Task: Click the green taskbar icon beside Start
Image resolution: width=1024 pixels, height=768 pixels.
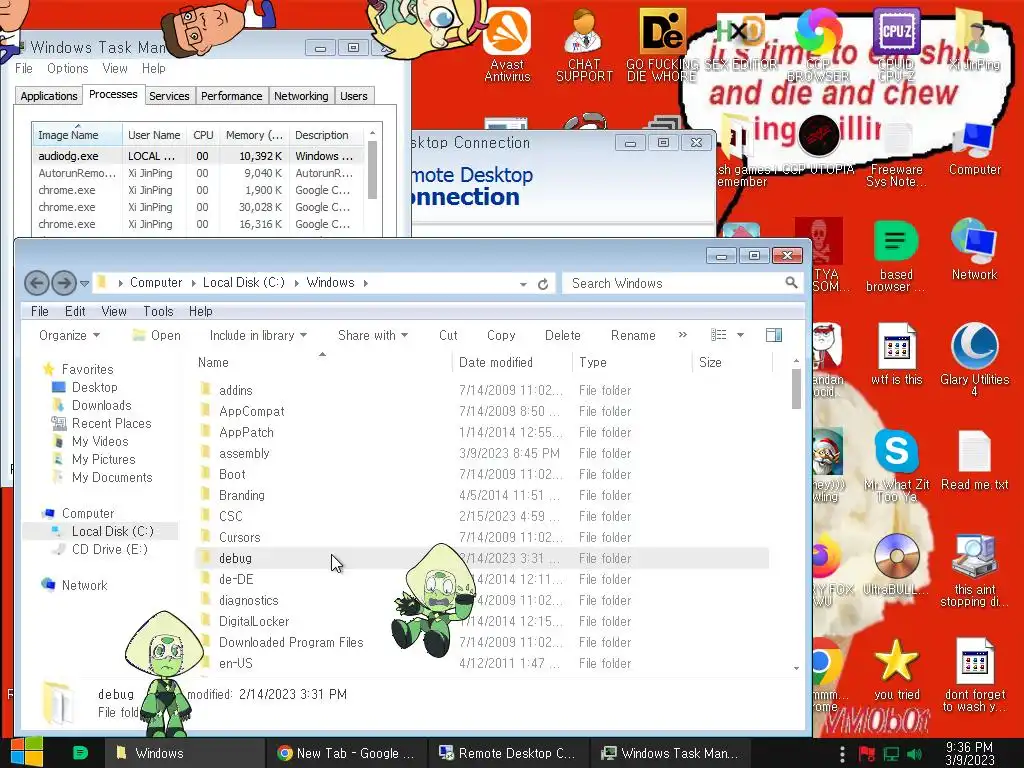Action: click(80, 752)
